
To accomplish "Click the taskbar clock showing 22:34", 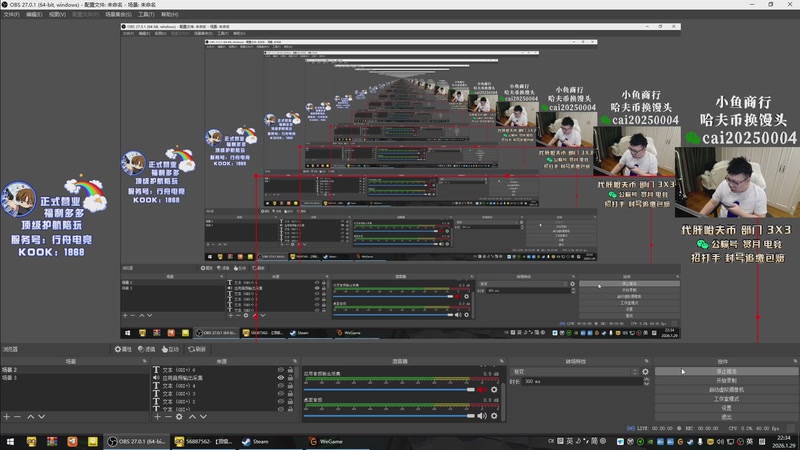I will point(783,441).
